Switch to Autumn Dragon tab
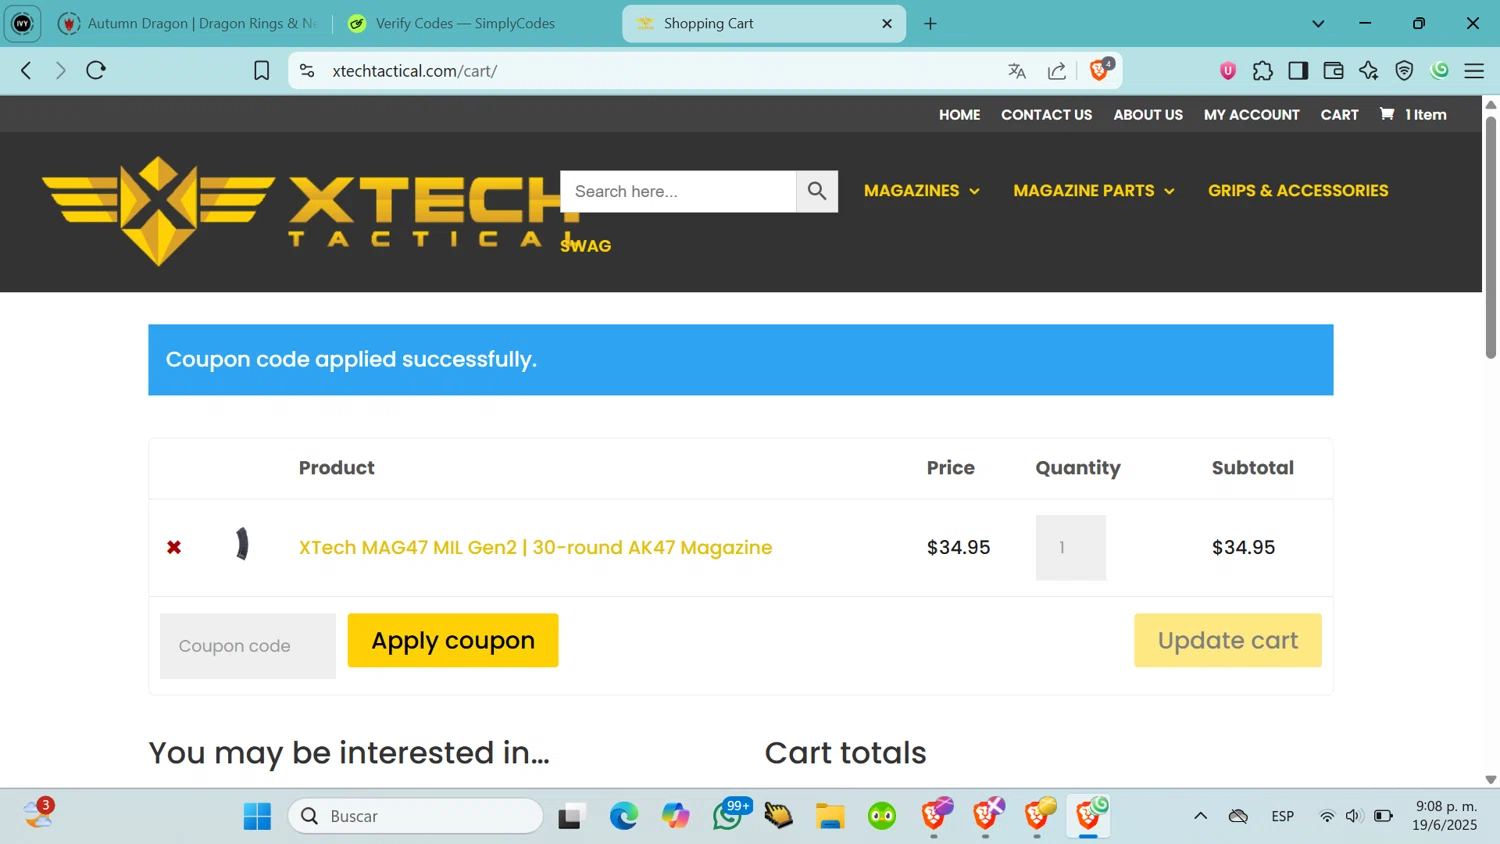The width and height of the screenshot is (1500, 844). [x=190, y=23]
